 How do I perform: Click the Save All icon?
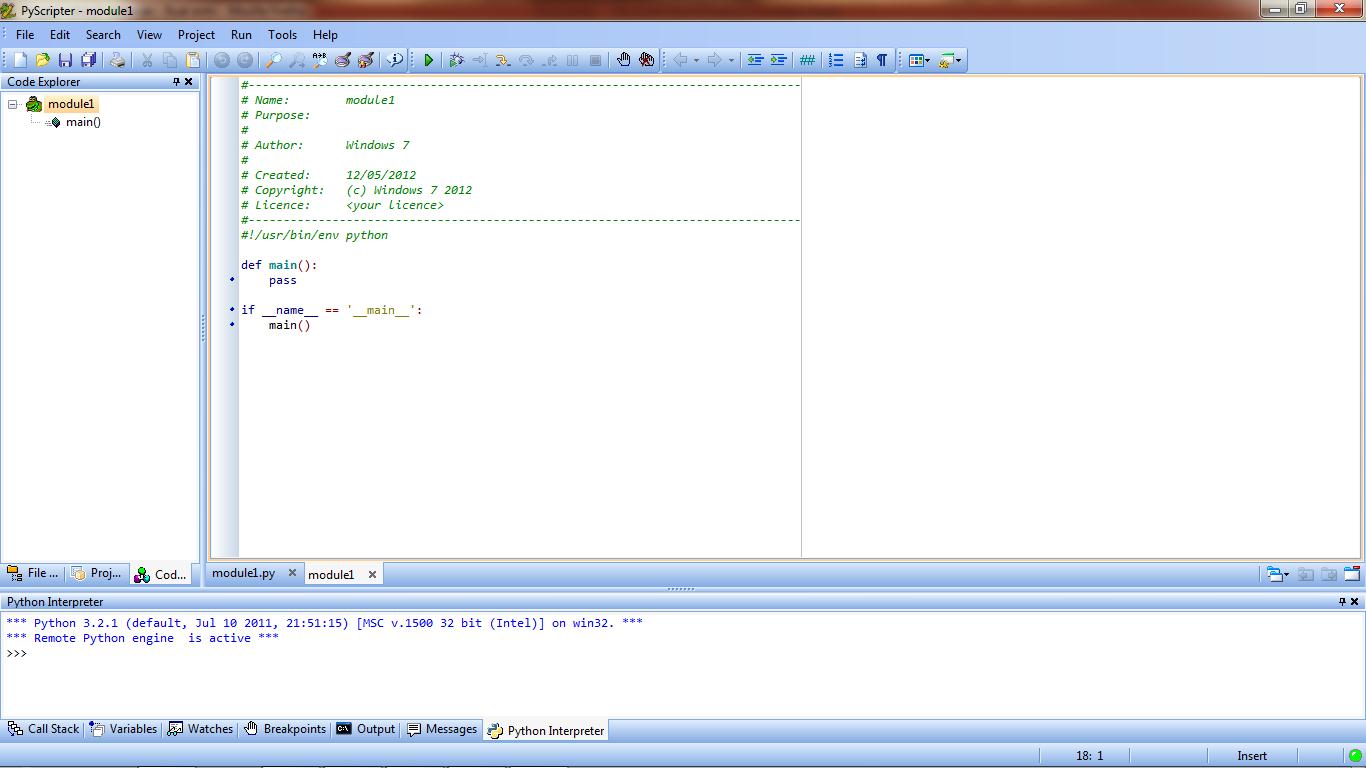click(88, 60)
